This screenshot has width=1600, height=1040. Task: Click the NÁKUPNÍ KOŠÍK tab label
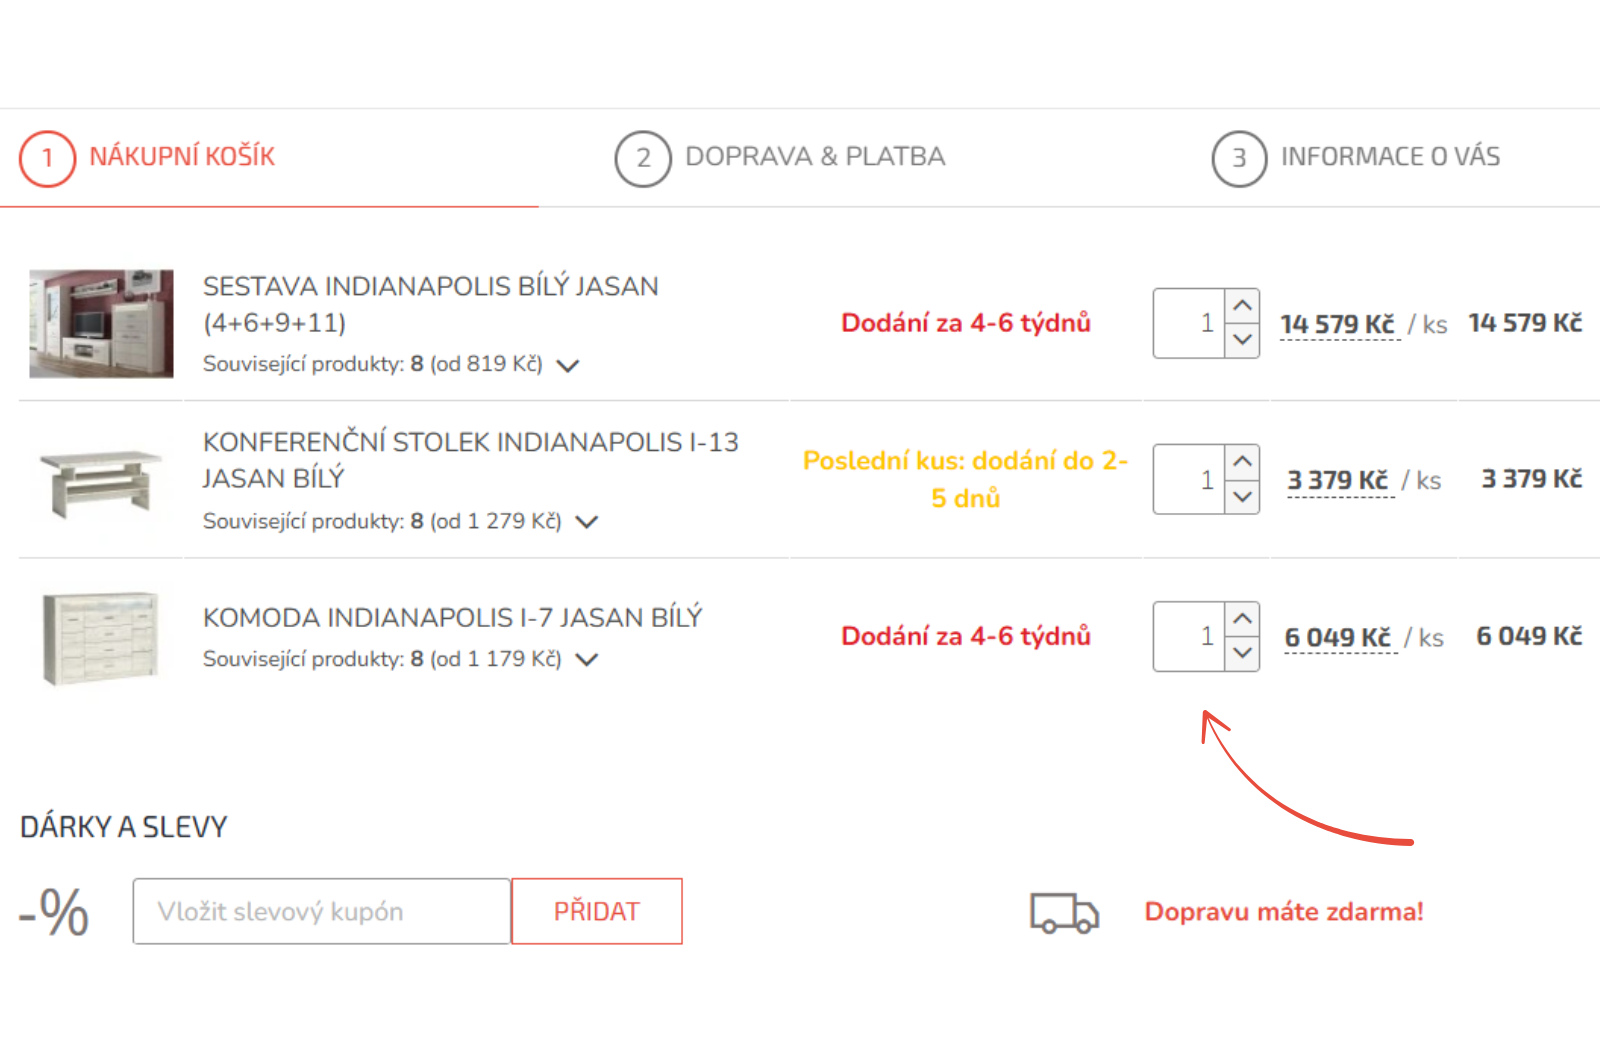coord(183,157)
